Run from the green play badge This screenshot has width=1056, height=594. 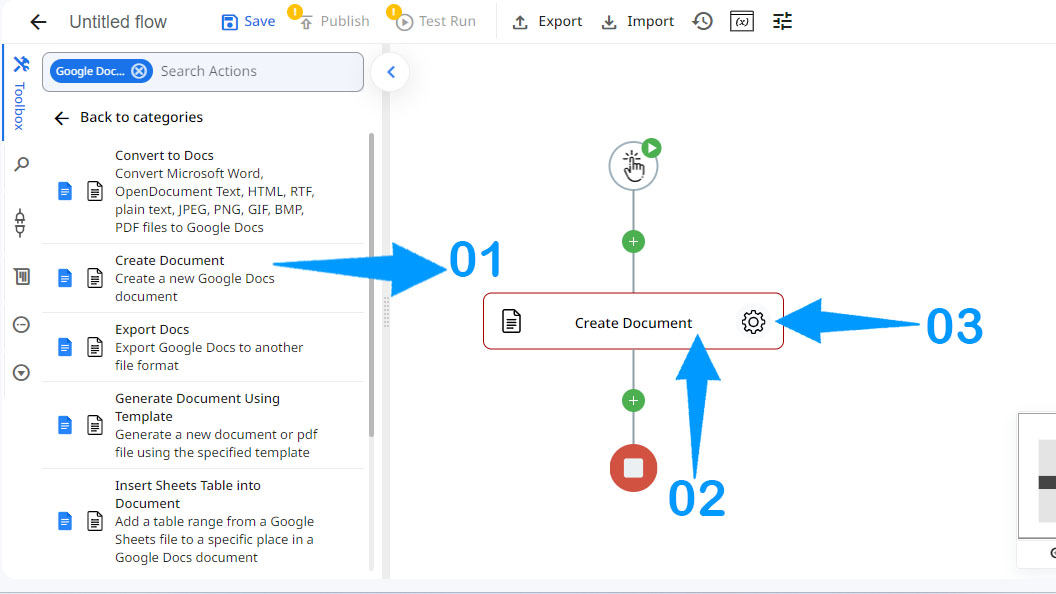pyautogui.click(x=651, y=147)
